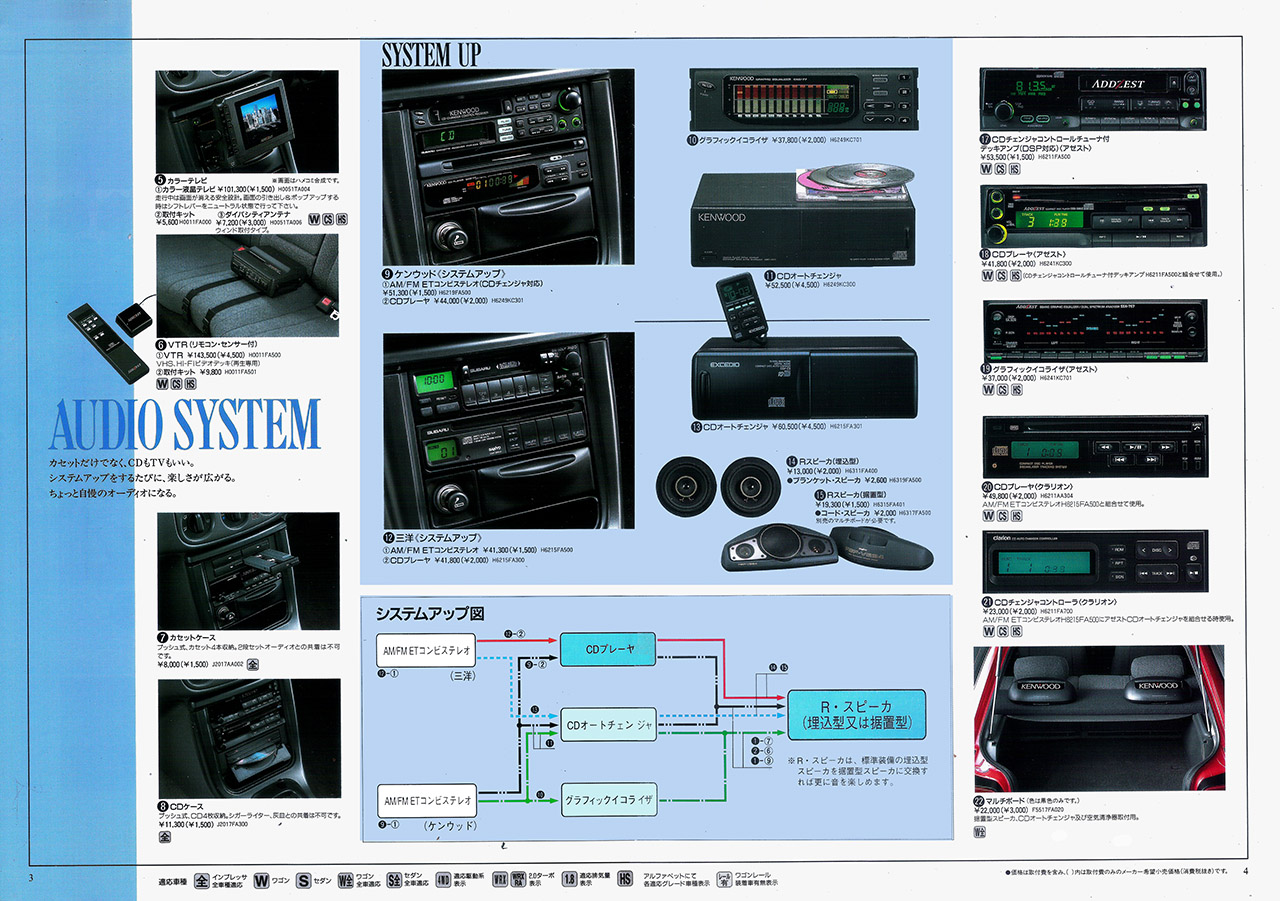Select the Clarion CD changer controller photo

[x=1095, y=562]
